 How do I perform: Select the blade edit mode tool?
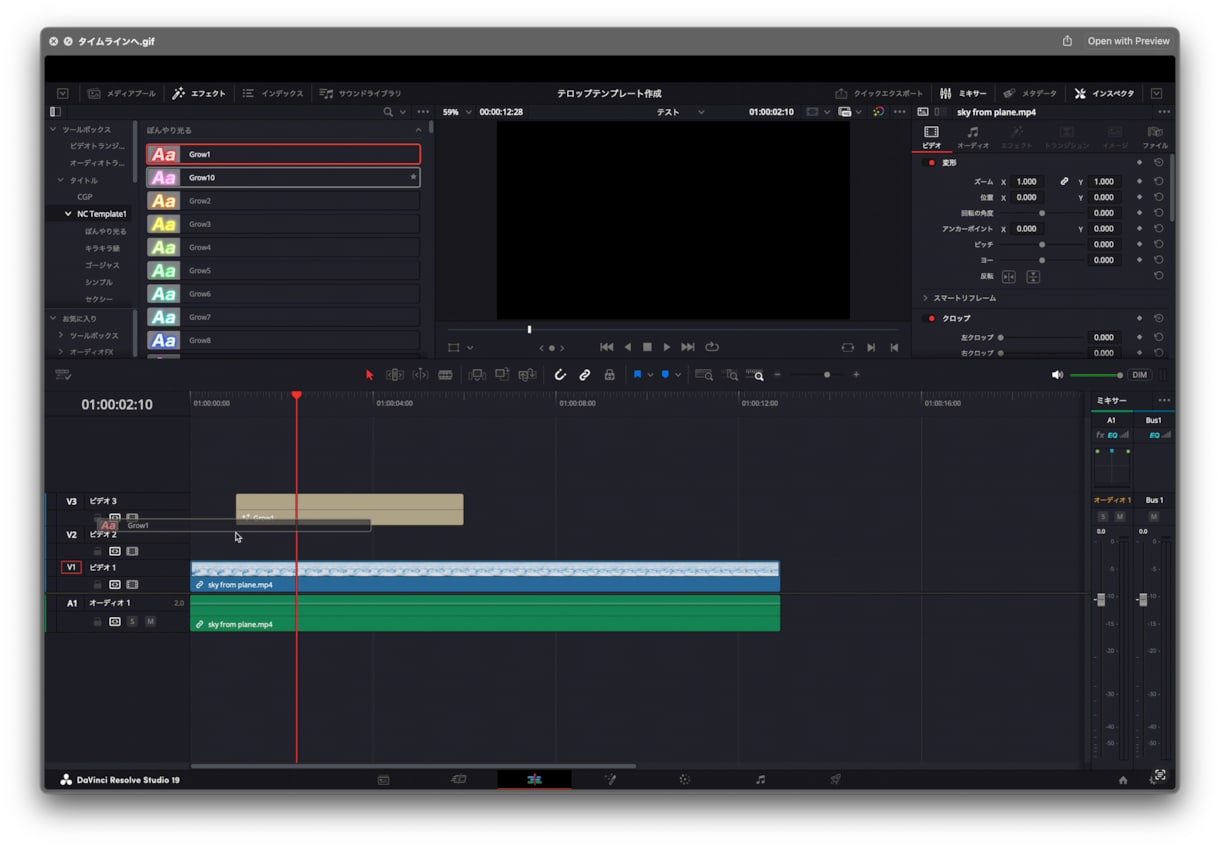pos(445,375)
